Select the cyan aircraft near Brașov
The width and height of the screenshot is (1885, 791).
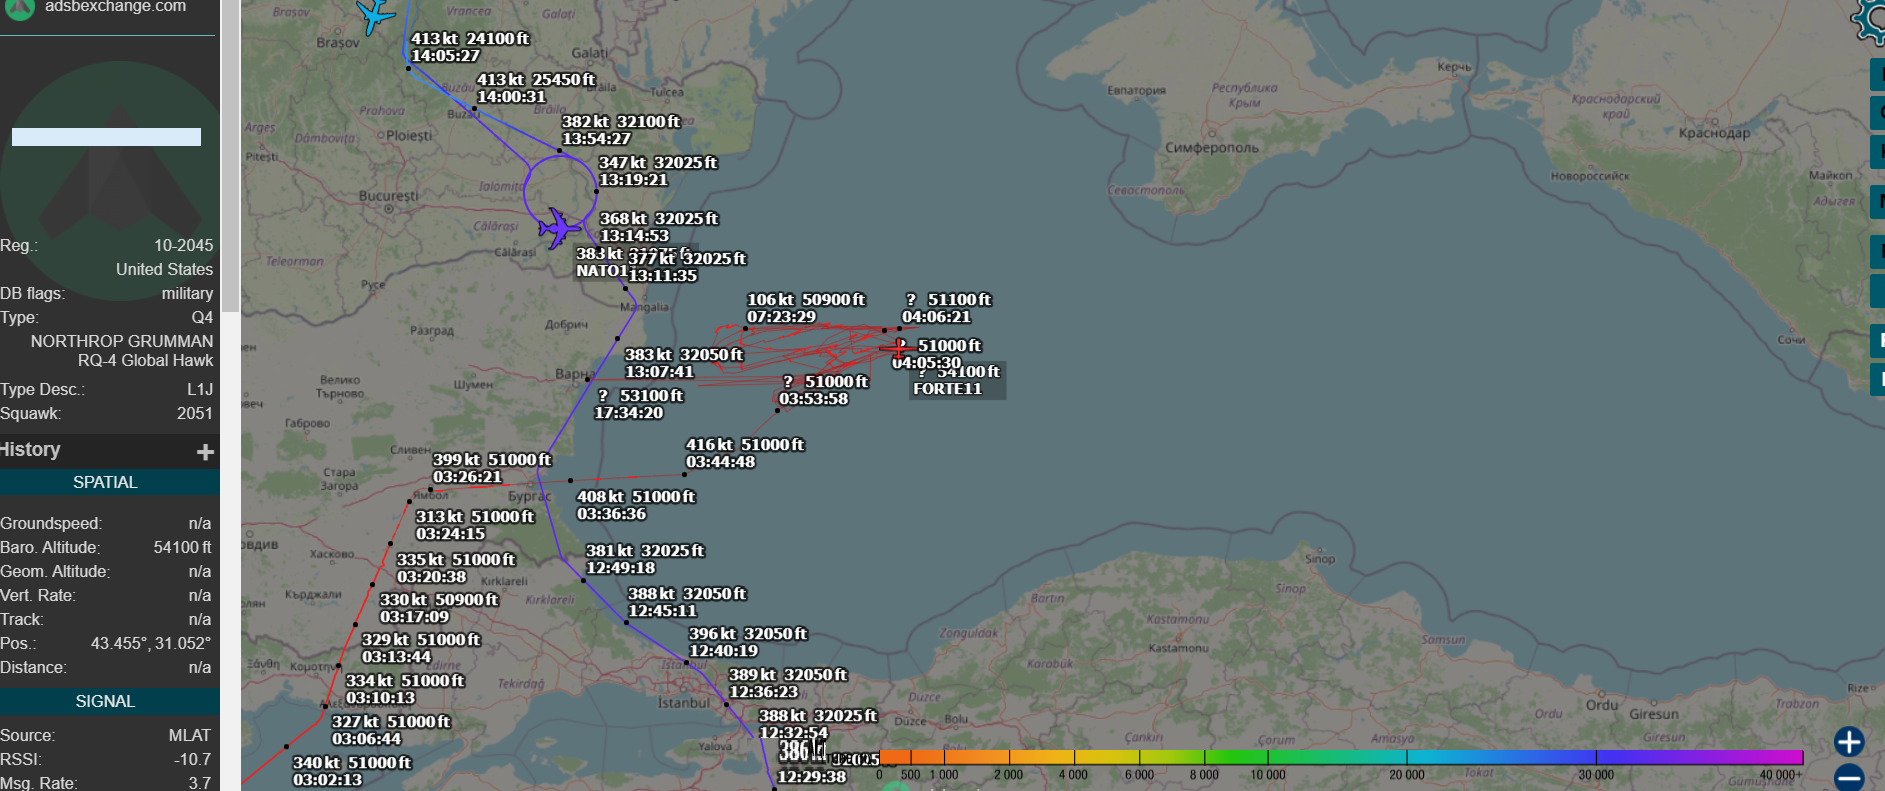click(x=375, y=15)
